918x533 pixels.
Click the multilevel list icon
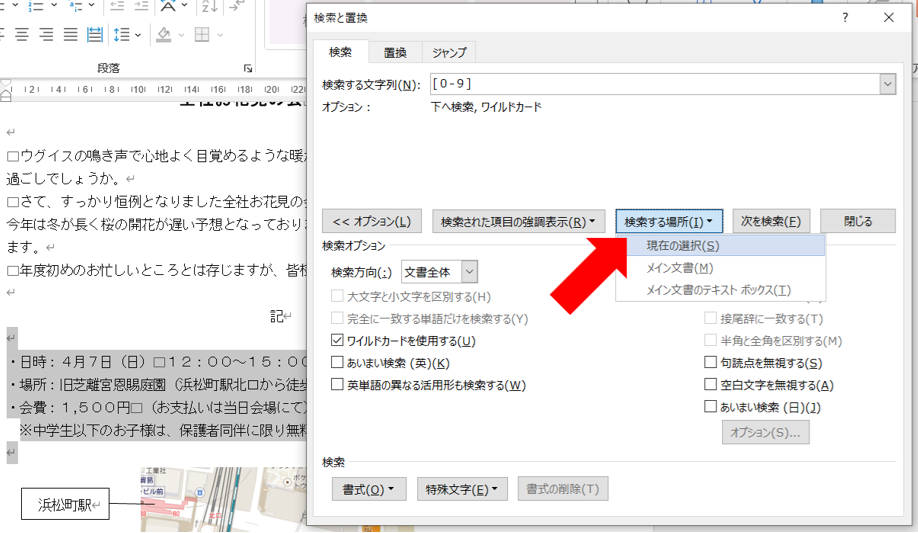(76, 6)
